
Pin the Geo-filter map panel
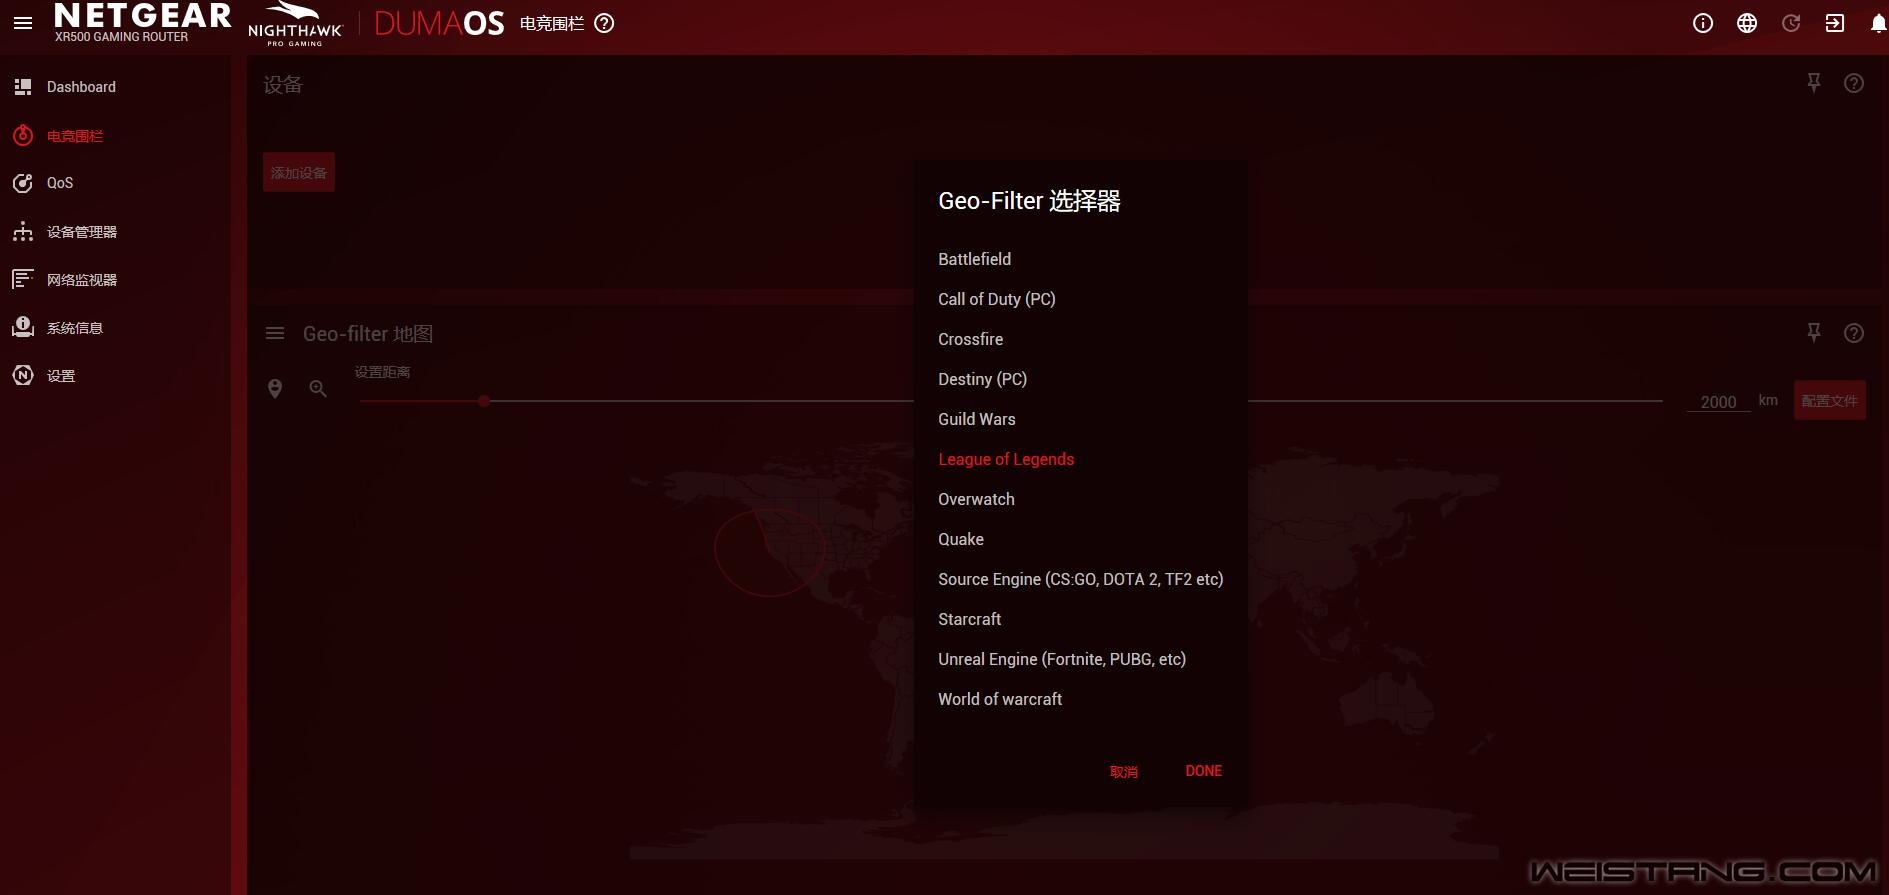click(x=1813, y=333)
